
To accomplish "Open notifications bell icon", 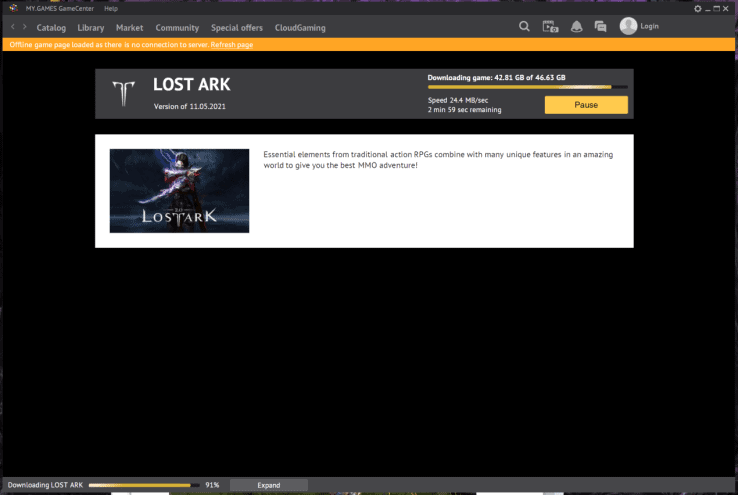I will pos(576,27).
